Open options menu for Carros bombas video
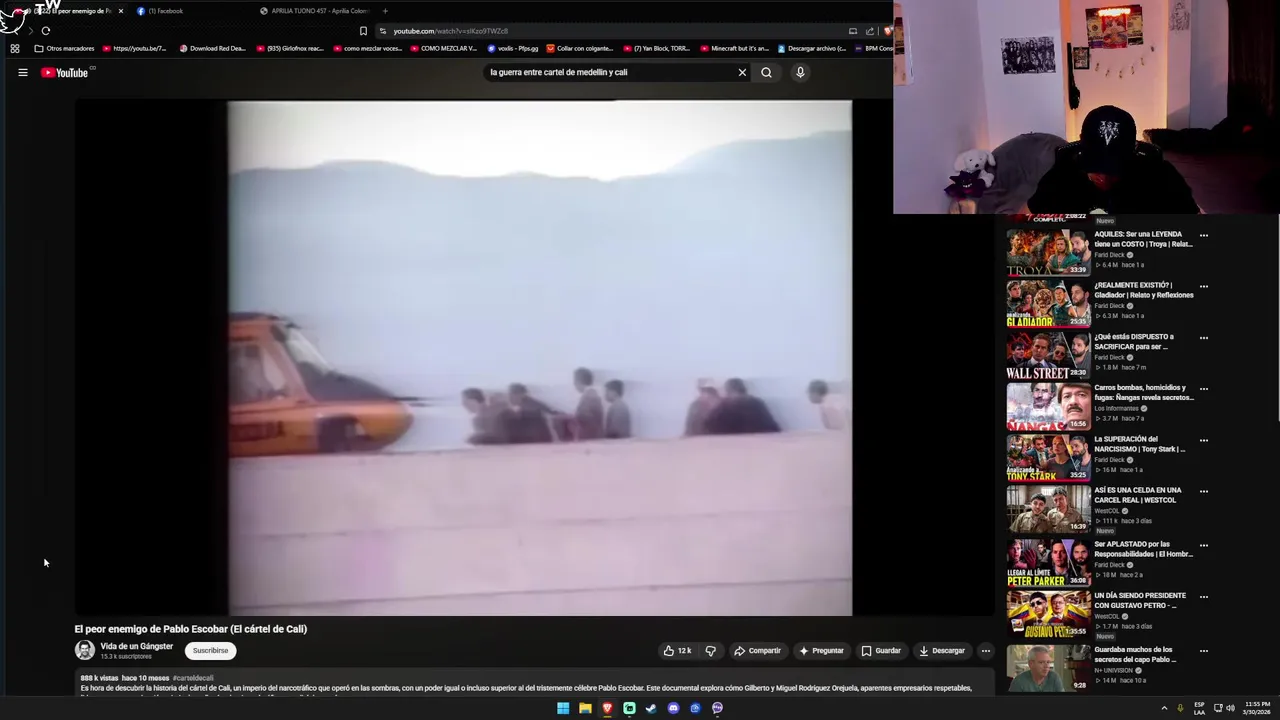The image size is (1280, 720). pos(1204,389)
